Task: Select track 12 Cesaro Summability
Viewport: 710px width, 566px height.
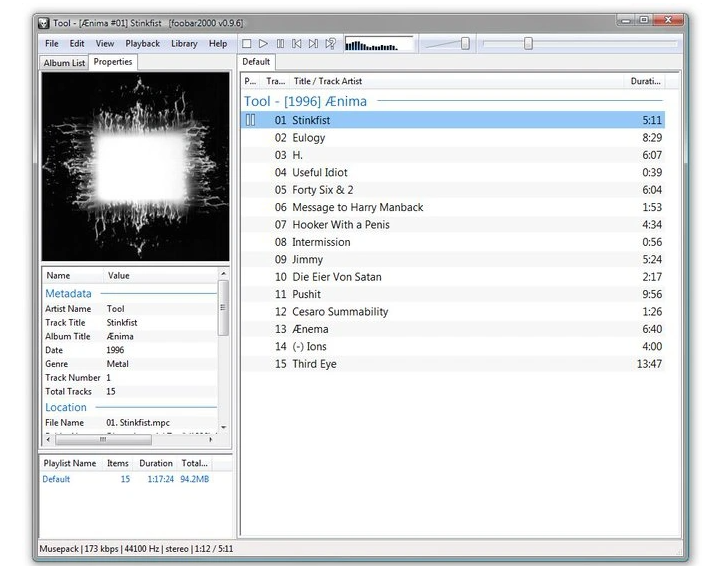Action: coord(453,312)
